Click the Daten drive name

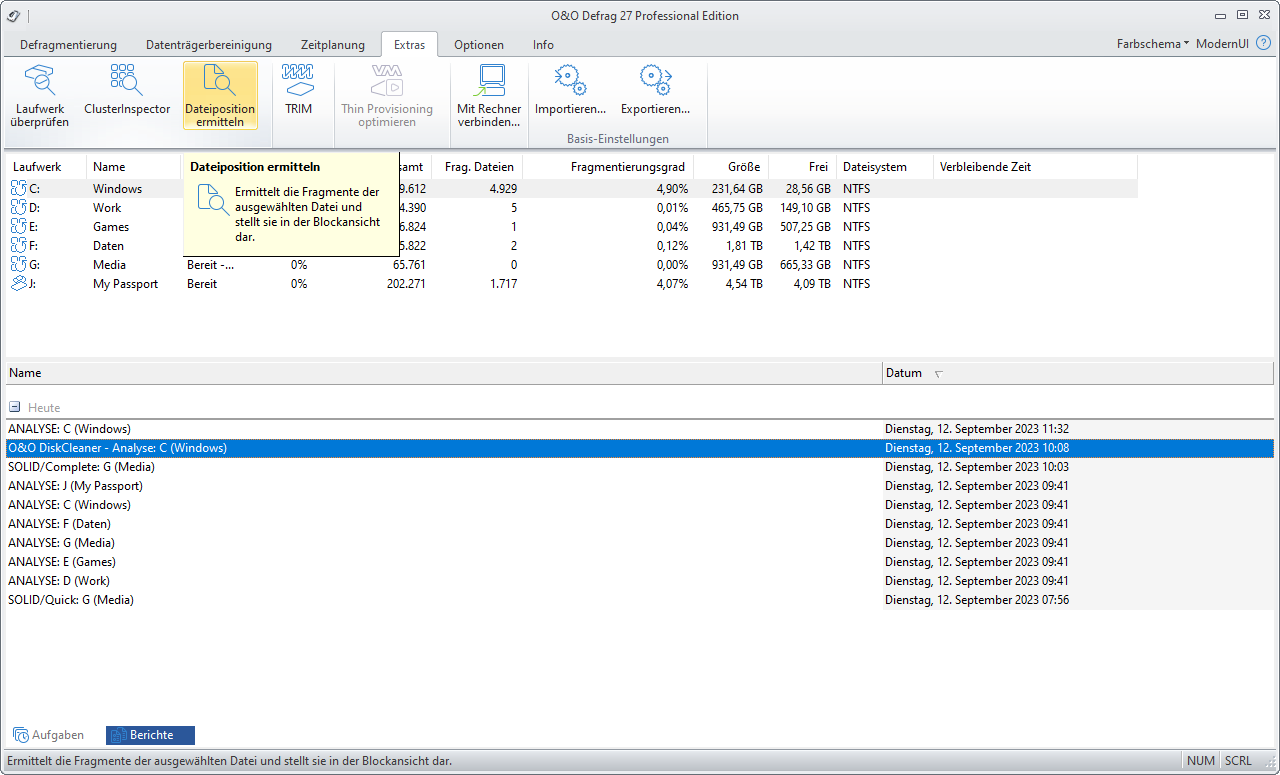pyautogui.click(x=109, y=246)
